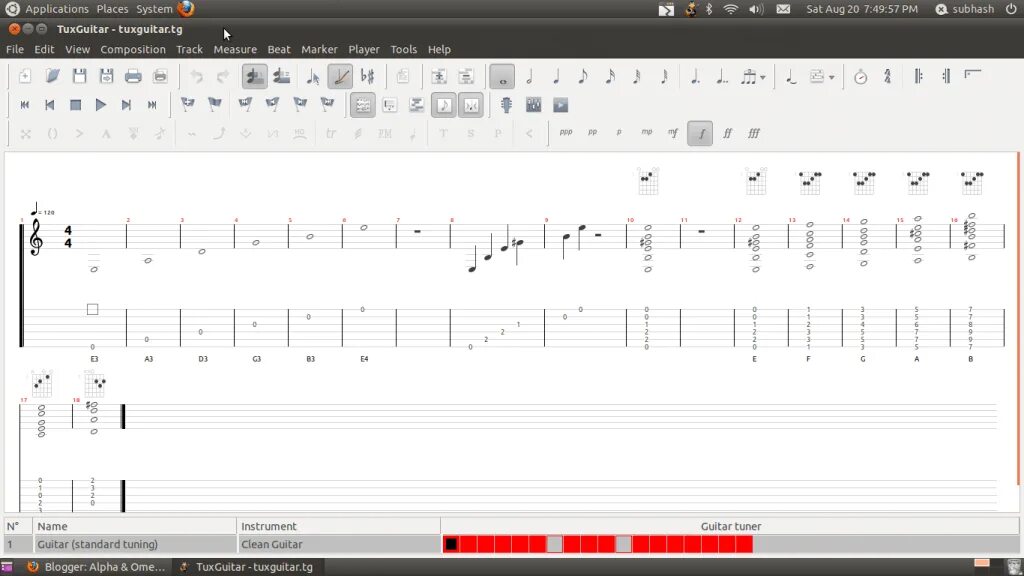The width and height of the screenshot is (1024, 576).
Task: Insert a tied note
Action: click(791, 76)
